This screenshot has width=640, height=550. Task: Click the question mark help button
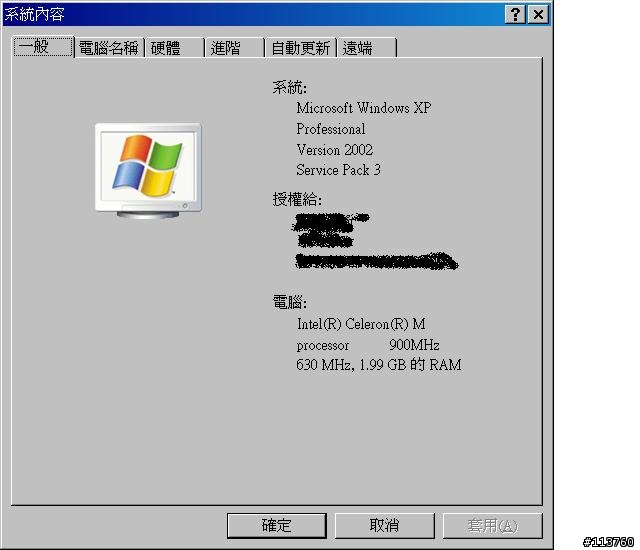click(515, 15)
